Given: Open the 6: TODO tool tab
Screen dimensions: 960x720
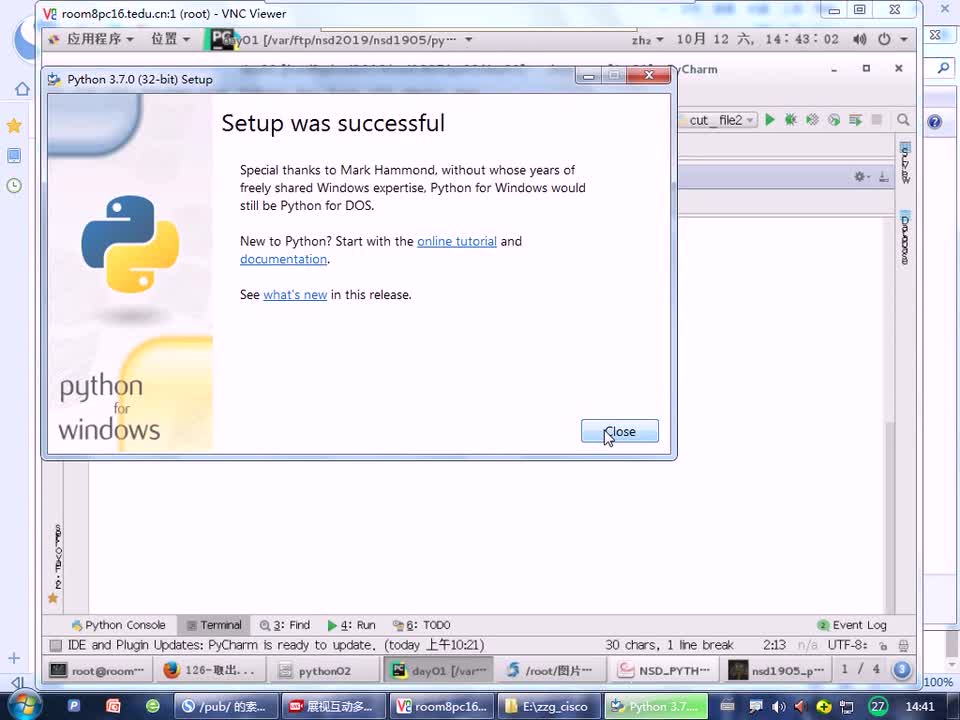Looking at the screenshot, I should pyautogui.click(x=421, y=625).
